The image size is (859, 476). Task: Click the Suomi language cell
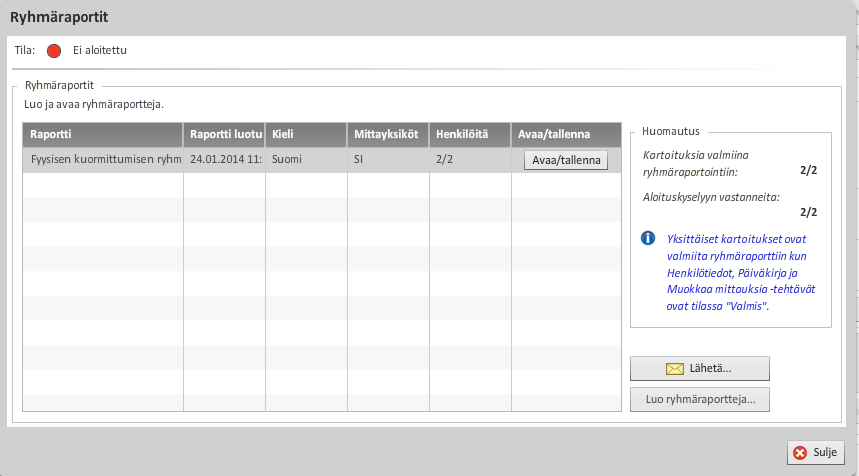[306, 159]
